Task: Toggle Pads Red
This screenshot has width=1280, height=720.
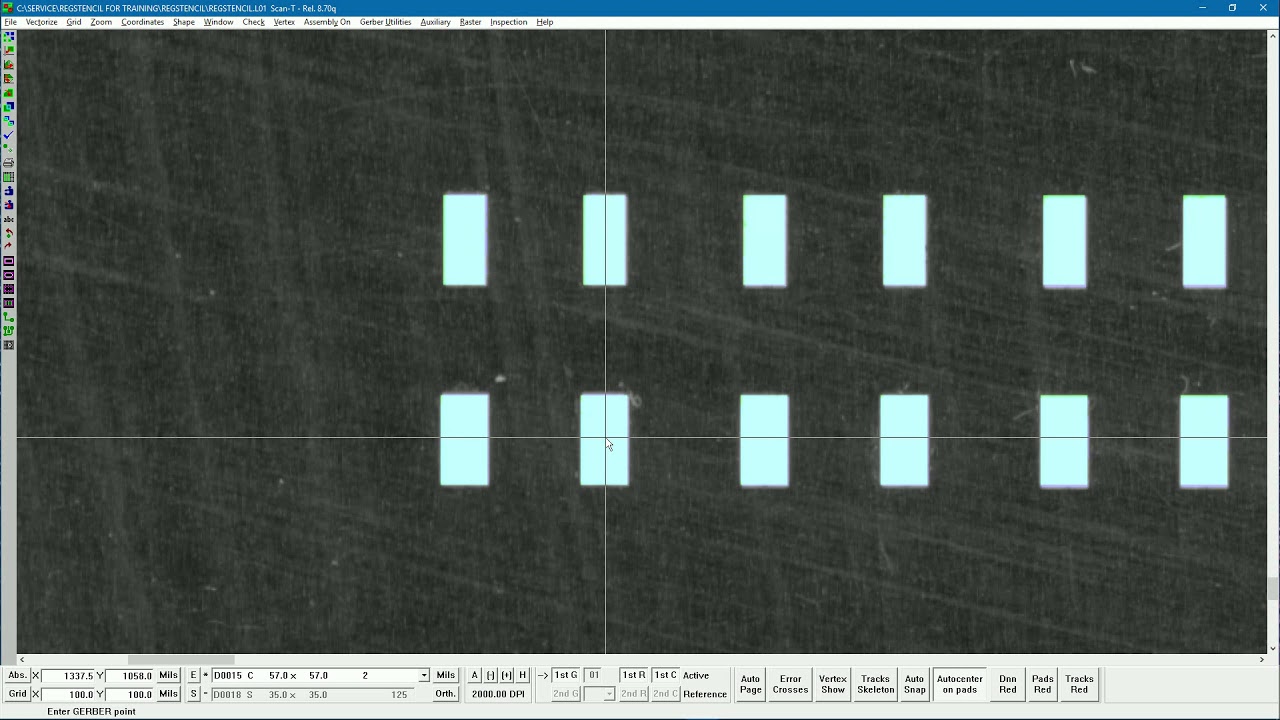Action: (1043, 684)
